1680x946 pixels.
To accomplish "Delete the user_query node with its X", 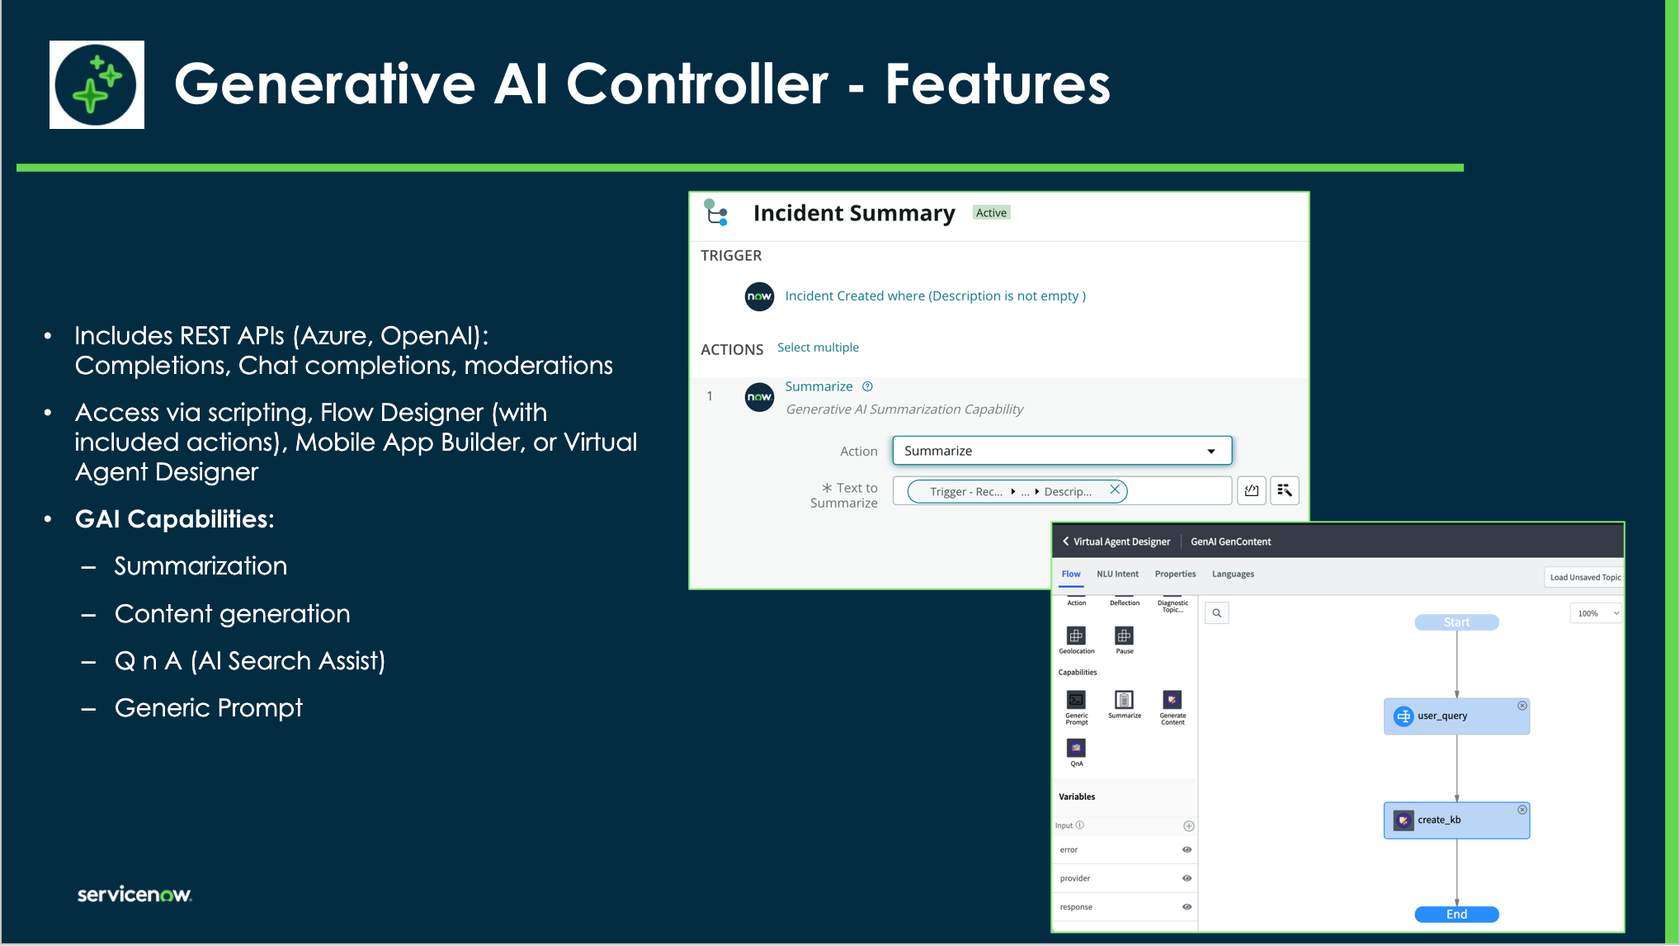I will (x=1522, y=706).
